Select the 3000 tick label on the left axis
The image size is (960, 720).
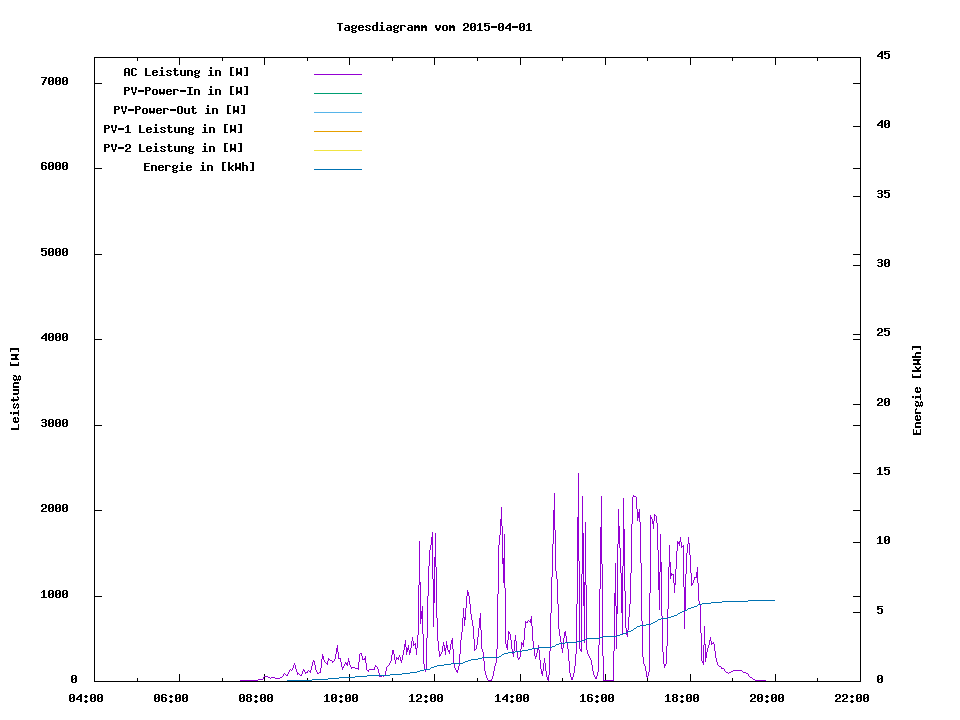(54, 424)
